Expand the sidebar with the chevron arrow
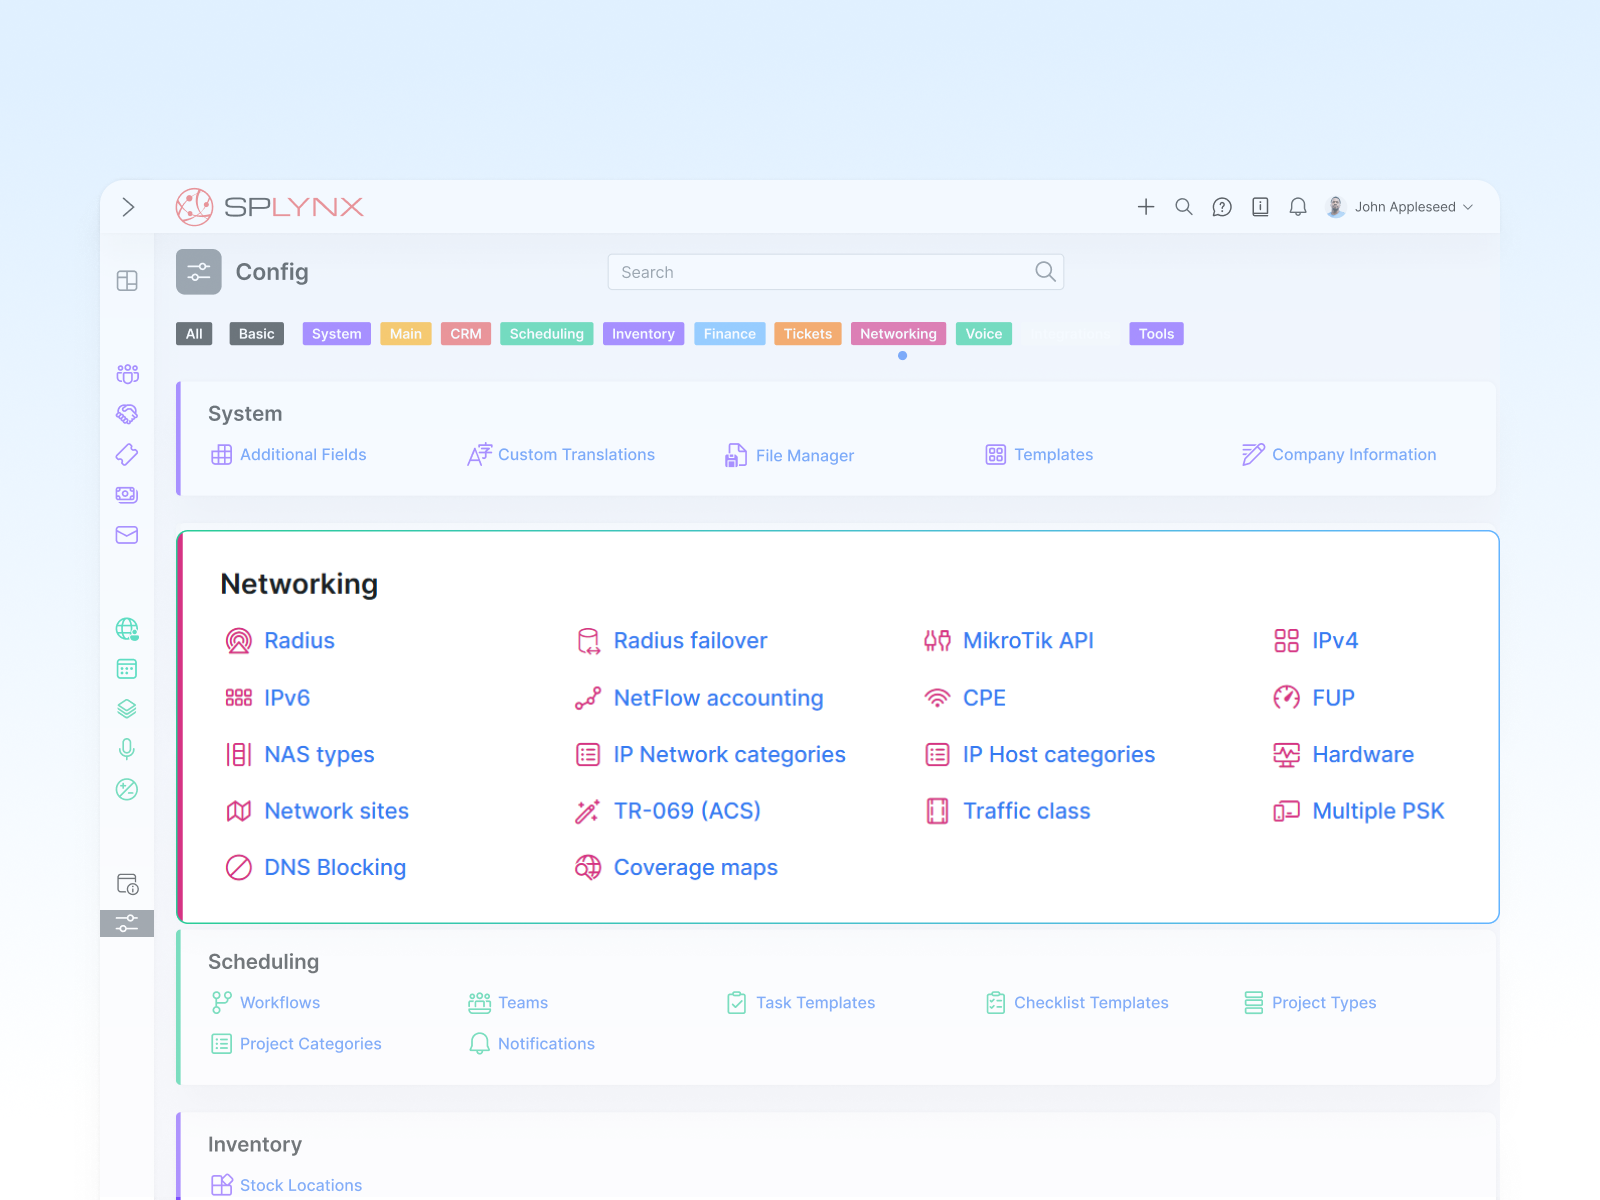This screenshot has width=1600, height=1200. point(128,207)
